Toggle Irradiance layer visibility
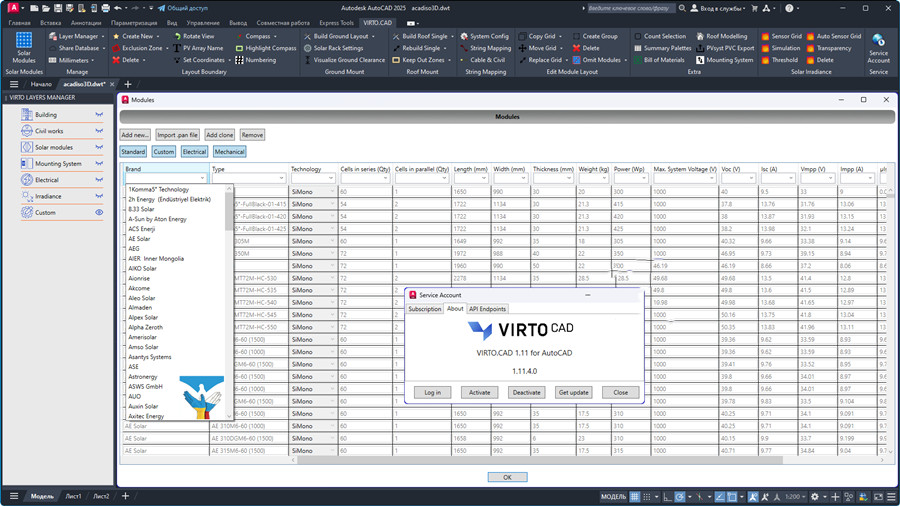Viewport: 900px width, 506px height. [x=99, y=196]
